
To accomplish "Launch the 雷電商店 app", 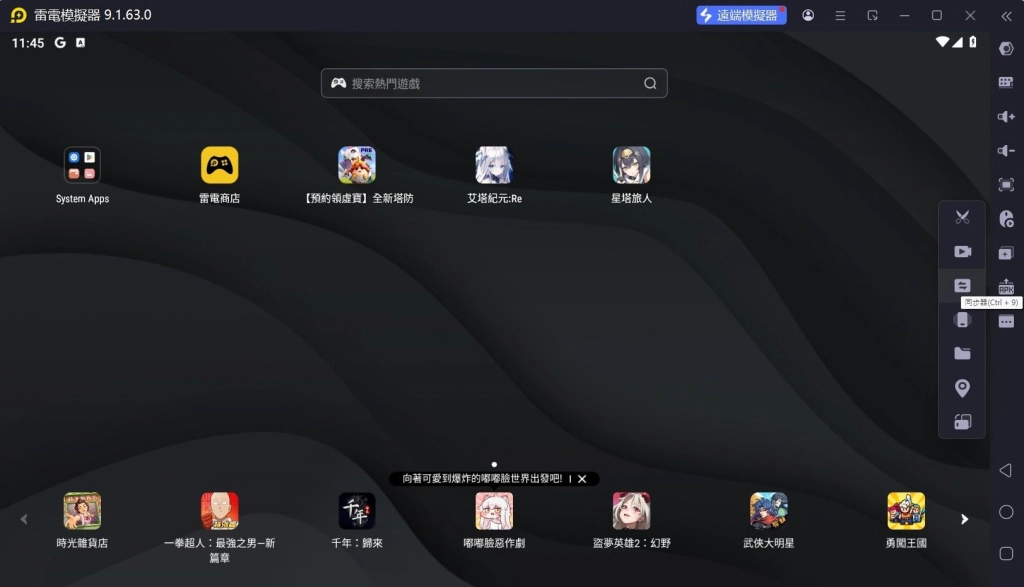I will pos(219,166).
